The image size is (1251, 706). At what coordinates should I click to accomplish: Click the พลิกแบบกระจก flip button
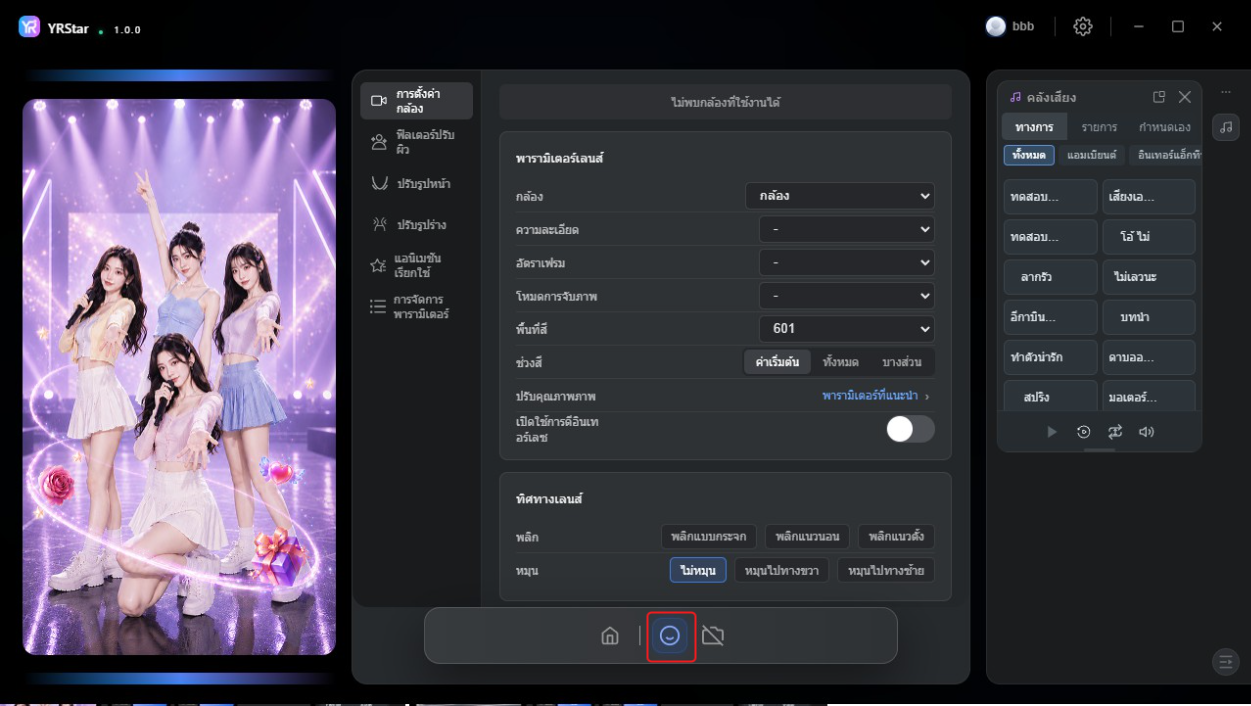pos(709,536)
